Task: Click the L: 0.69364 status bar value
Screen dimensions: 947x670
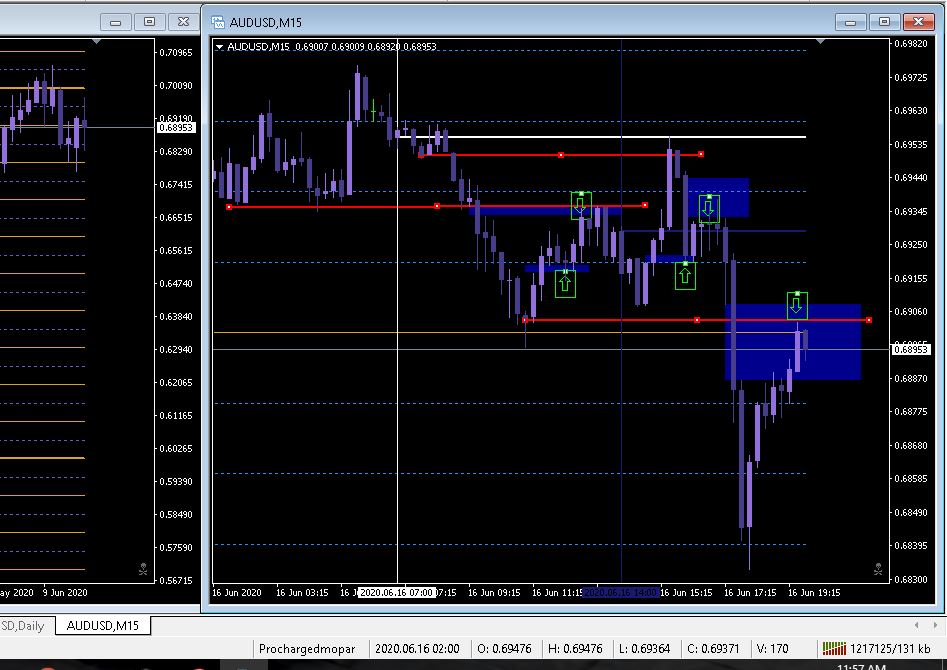Action: pos(644,649)
